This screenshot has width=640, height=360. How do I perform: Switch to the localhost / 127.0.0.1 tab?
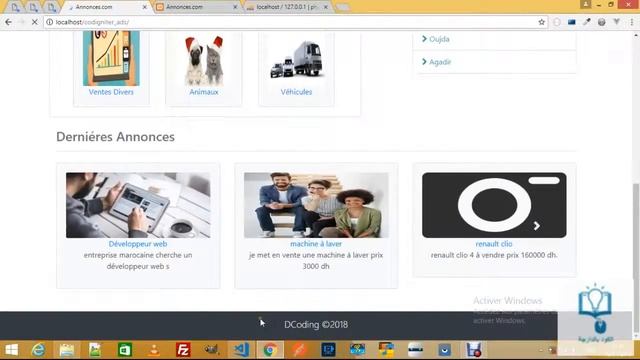pyautogui.click(x=286, y=7)
